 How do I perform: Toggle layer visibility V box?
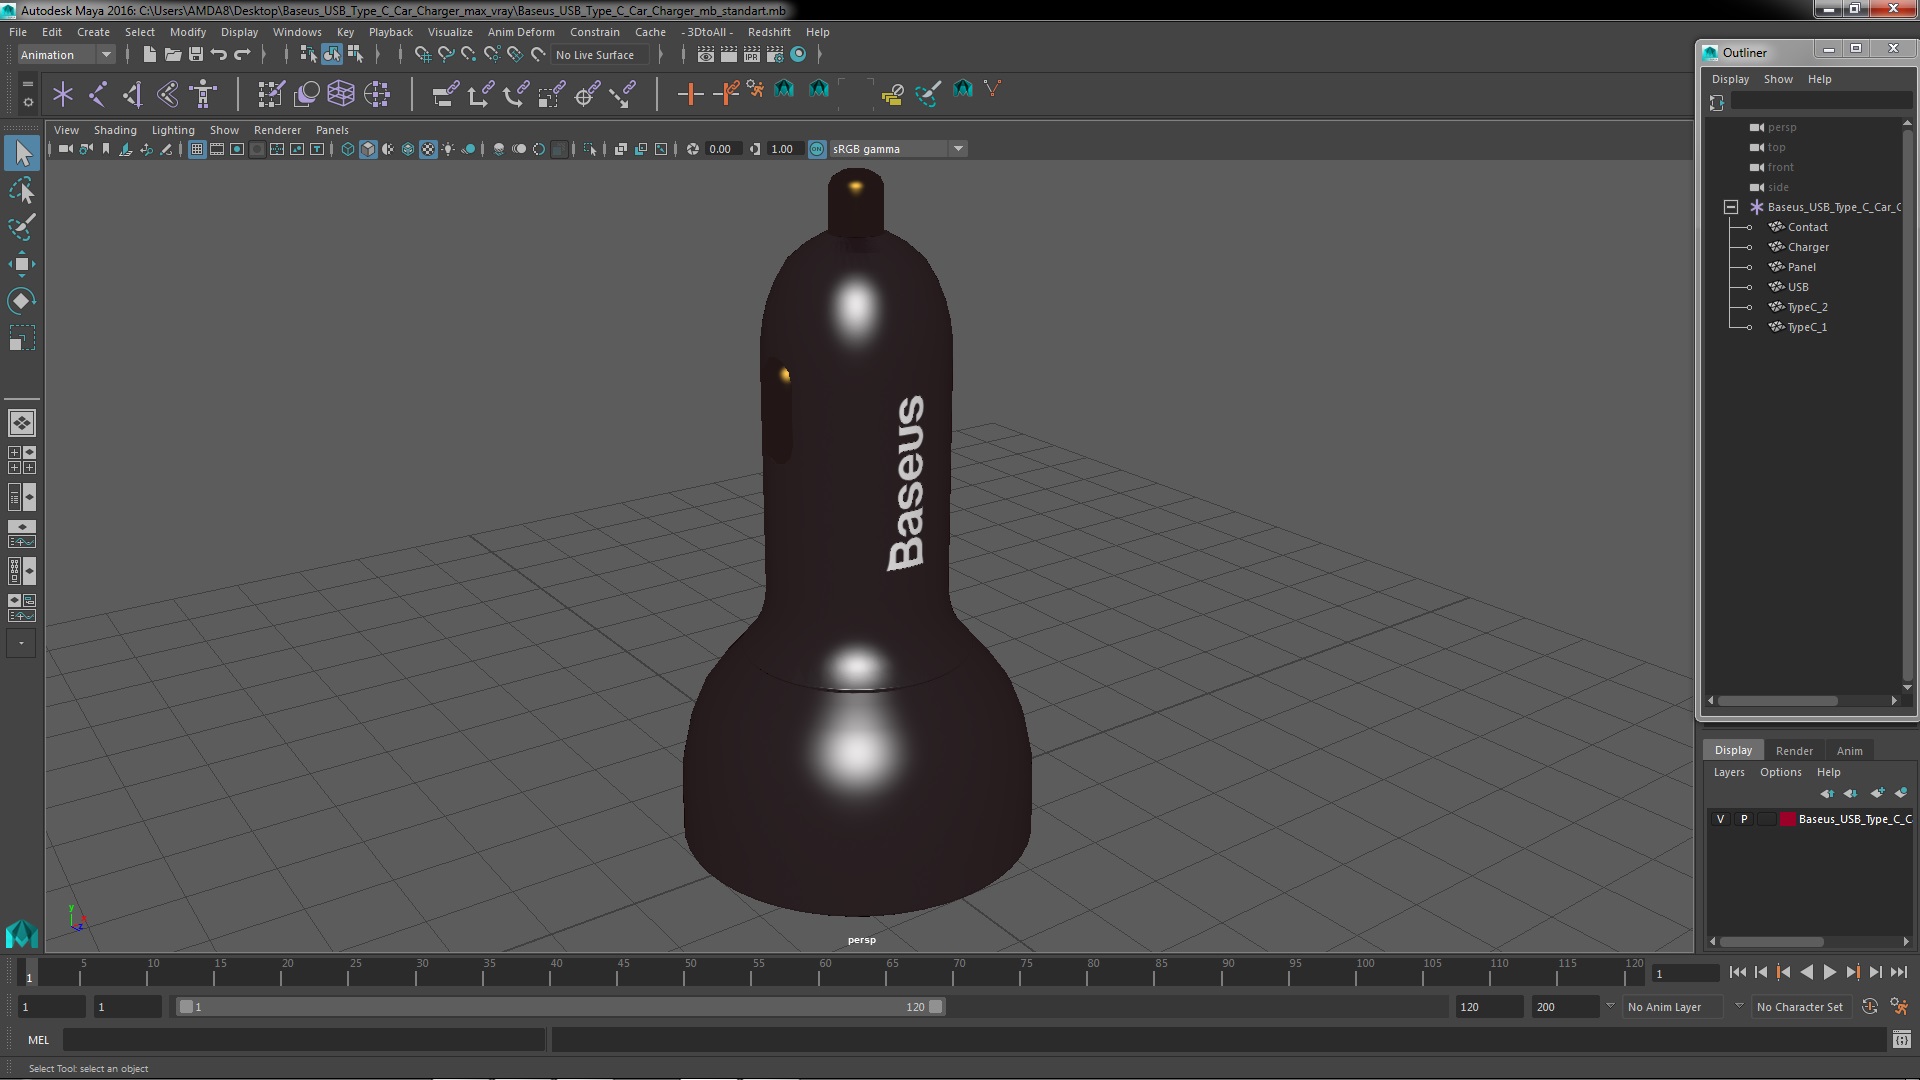pyautogui.click(x=1720, y=819)
